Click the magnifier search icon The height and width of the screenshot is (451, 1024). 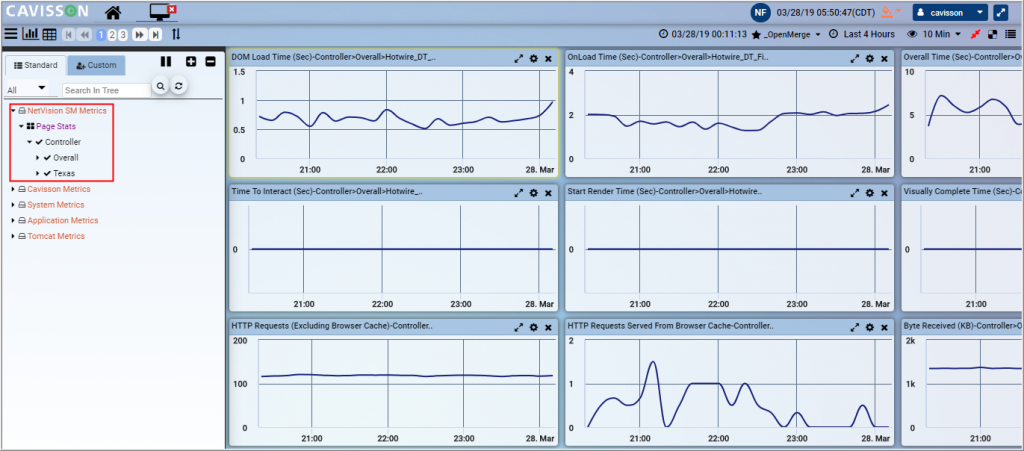(x=161, y=86)
